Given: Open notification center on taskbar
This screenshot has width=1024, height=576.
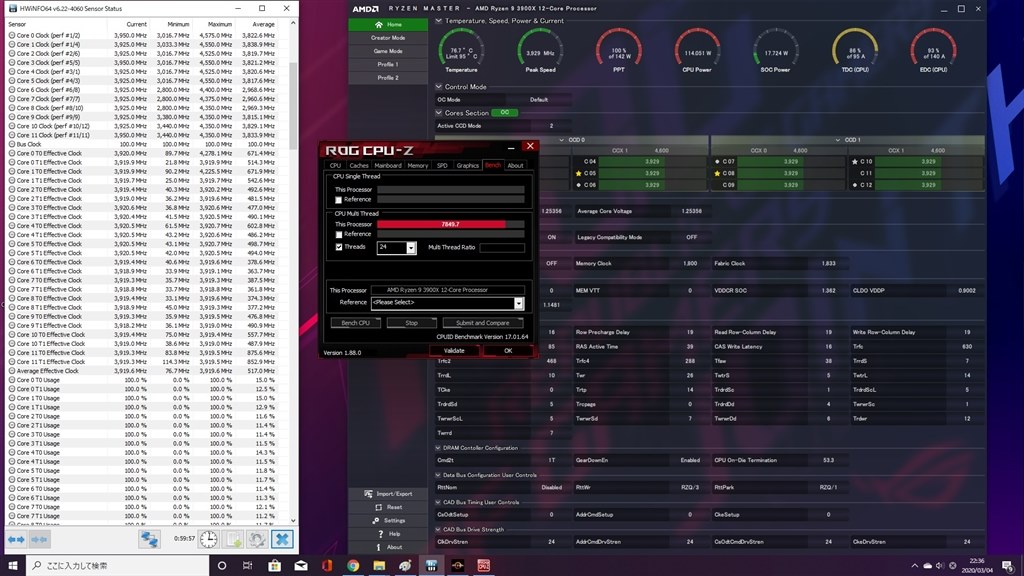Looking at the screenshot, I should (1008, 566).
